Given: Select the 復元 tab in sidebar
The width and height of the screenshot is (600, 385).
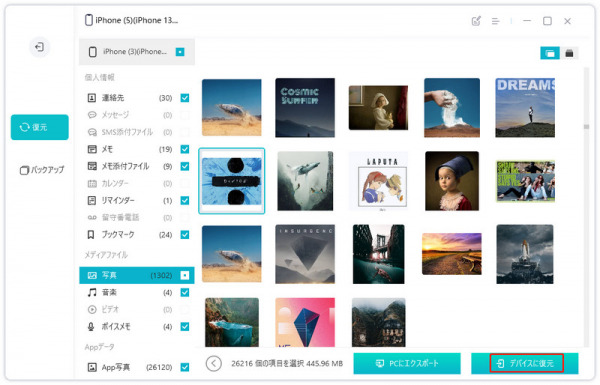Looking at the screenshot, I should [40, 127].
